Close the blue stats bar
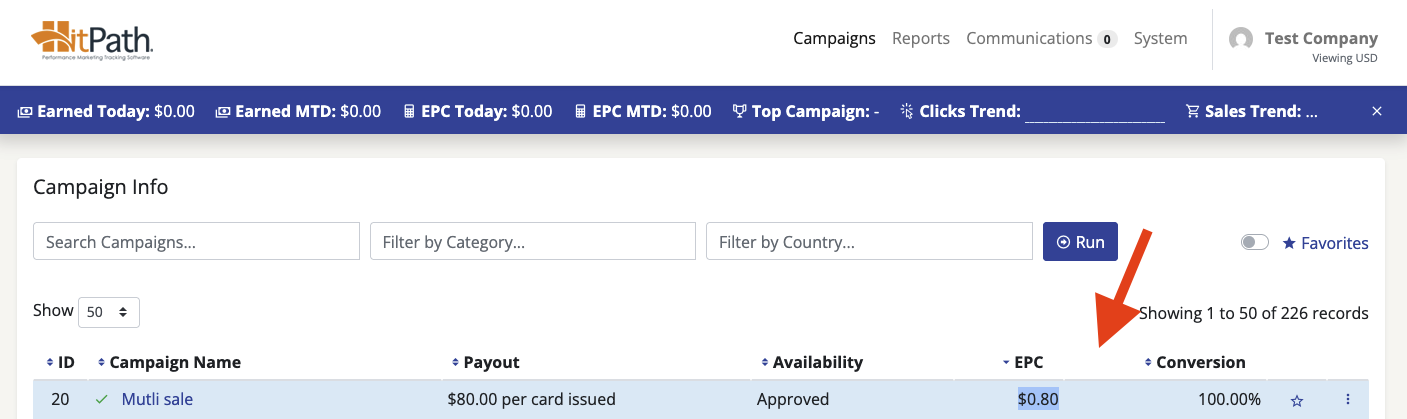The width and height of the screenshot is (1407, 419). pyautogui.click(x=1377, y=111)
